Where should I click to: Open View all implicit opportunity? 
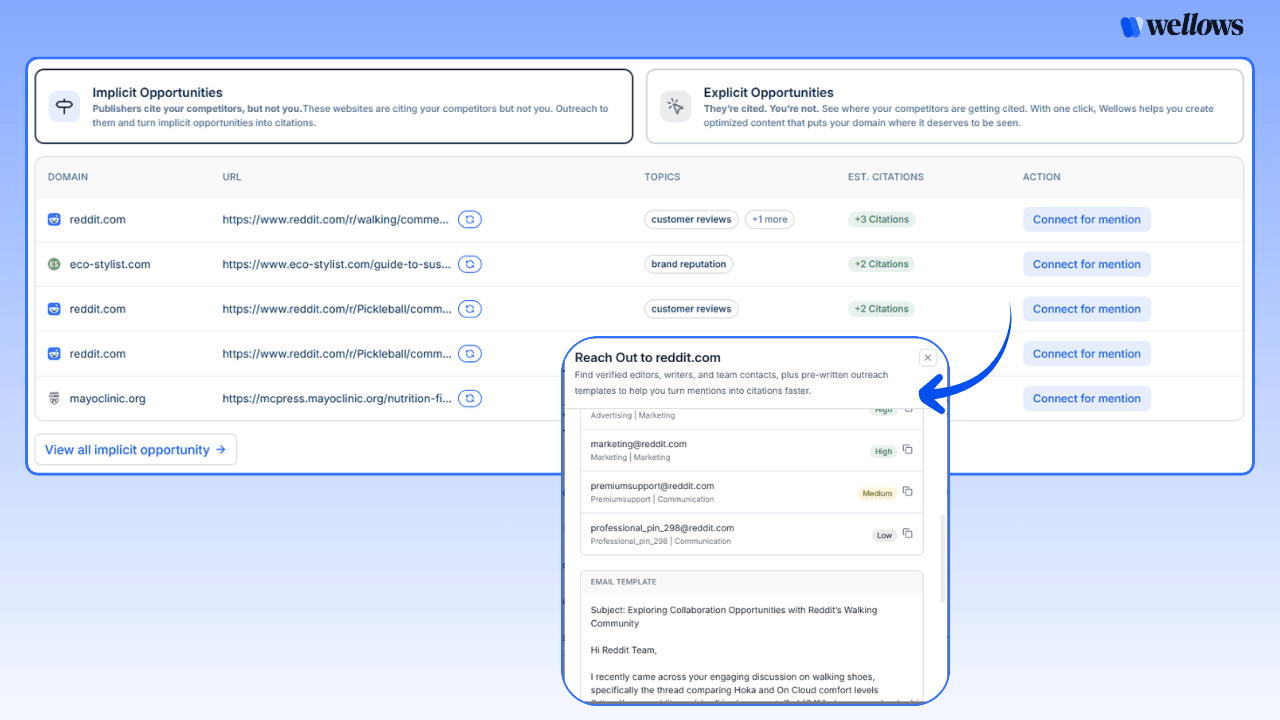136,450
